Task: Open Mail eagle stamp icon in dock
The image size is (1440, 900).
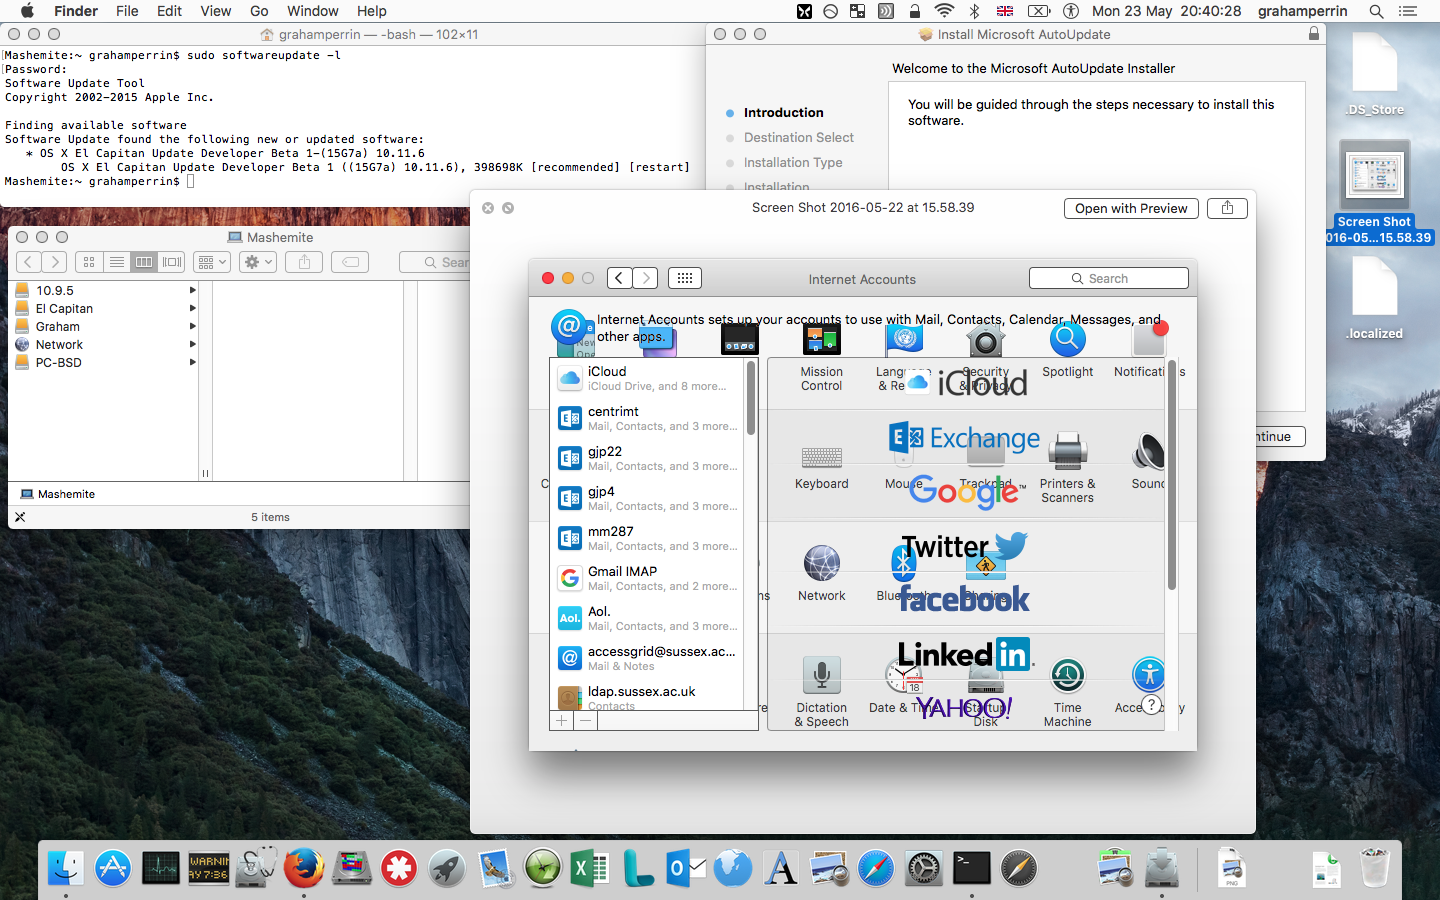Action: 495,868
